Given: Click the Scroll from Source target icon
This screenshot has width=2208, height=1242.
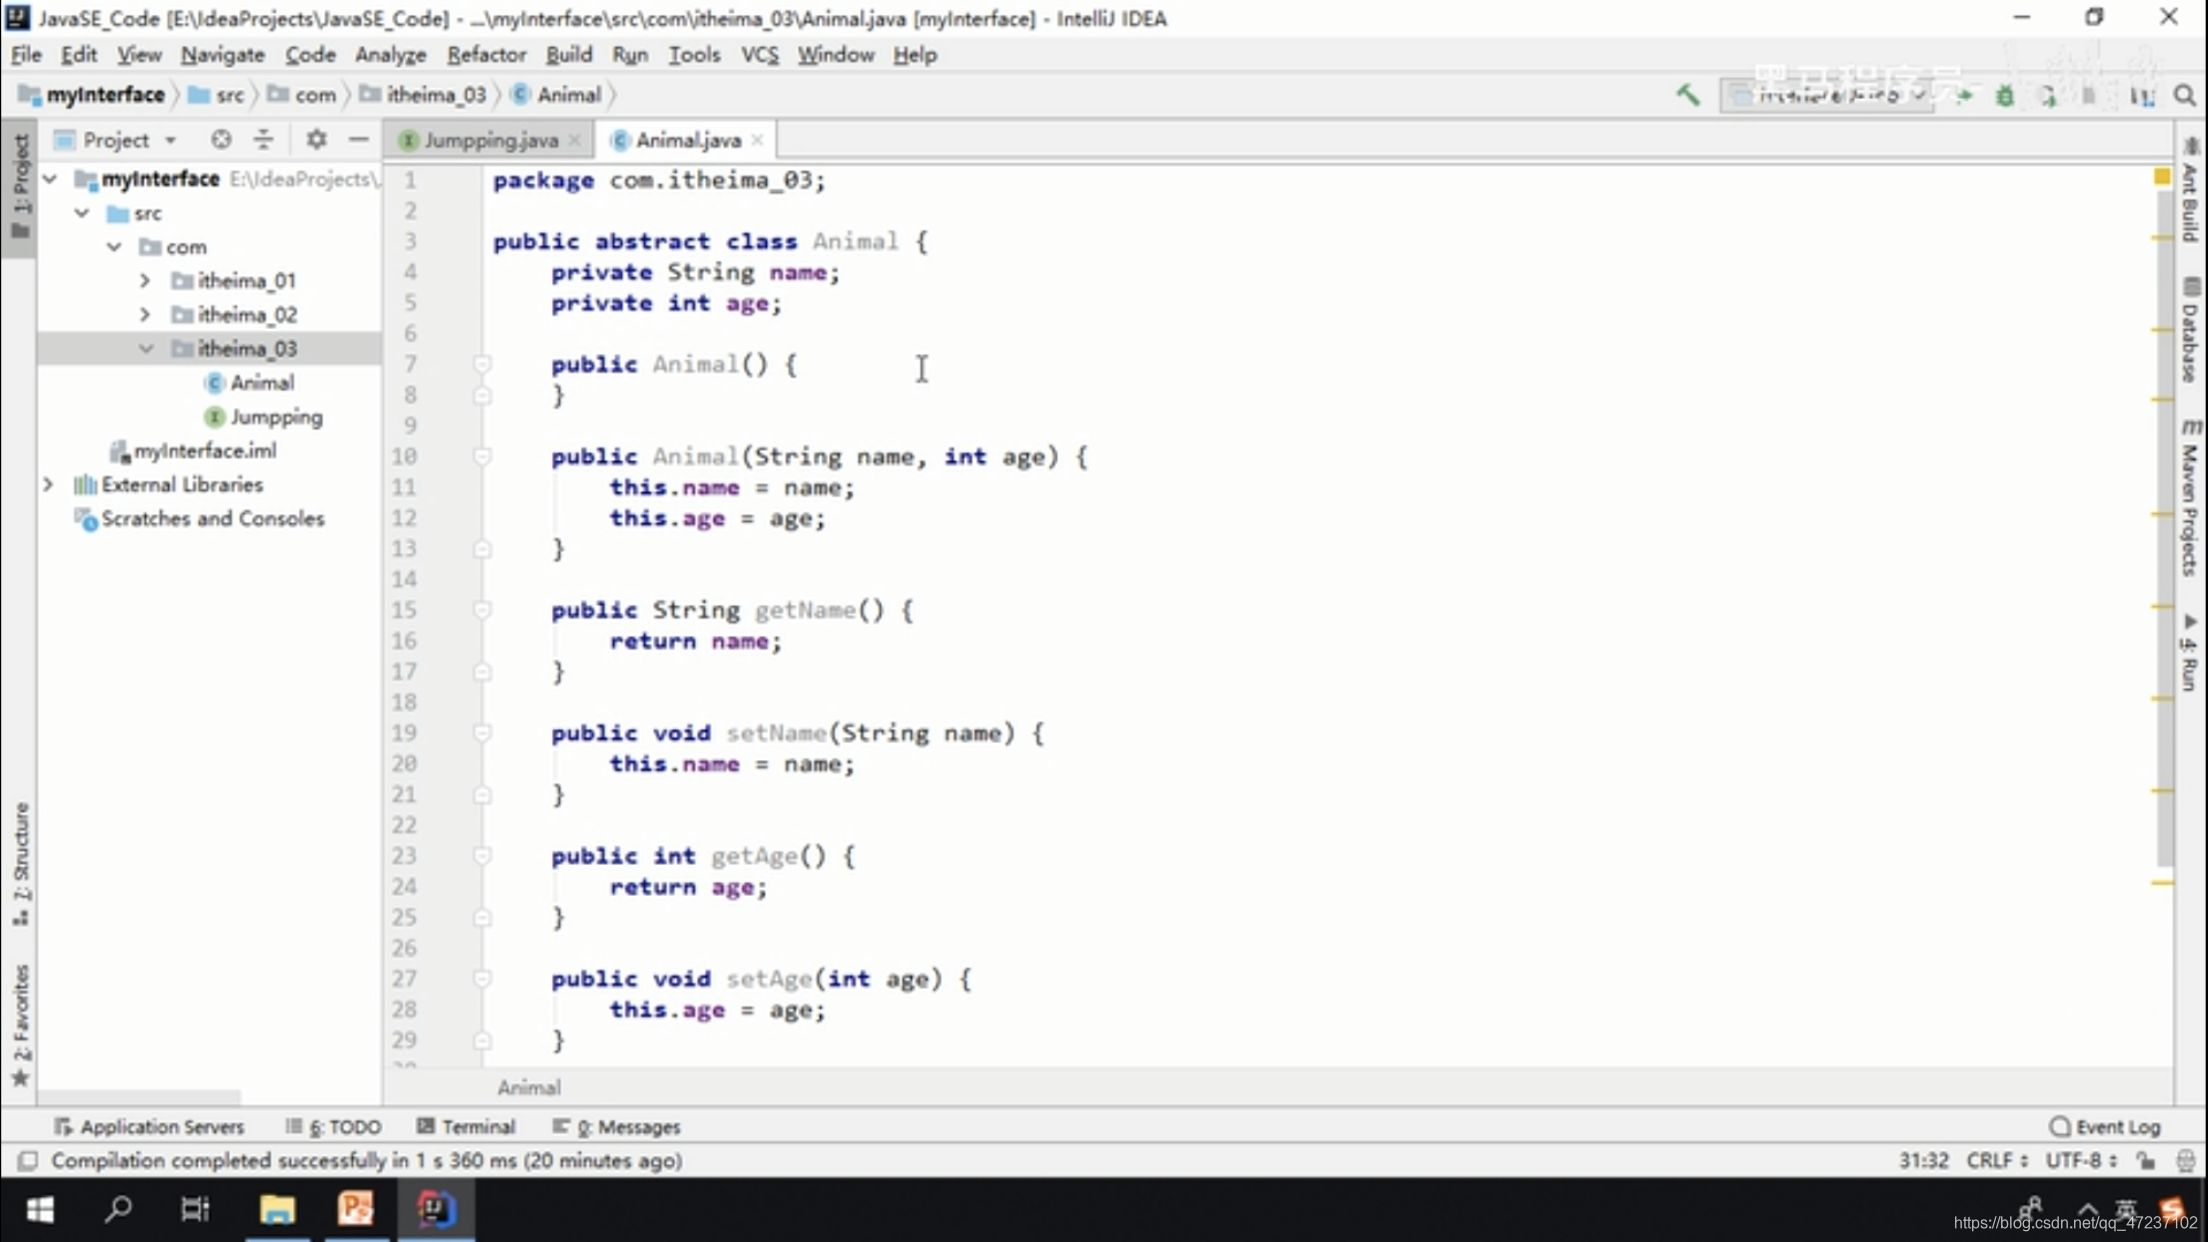Looking at the screenshot, I should 221,140.
